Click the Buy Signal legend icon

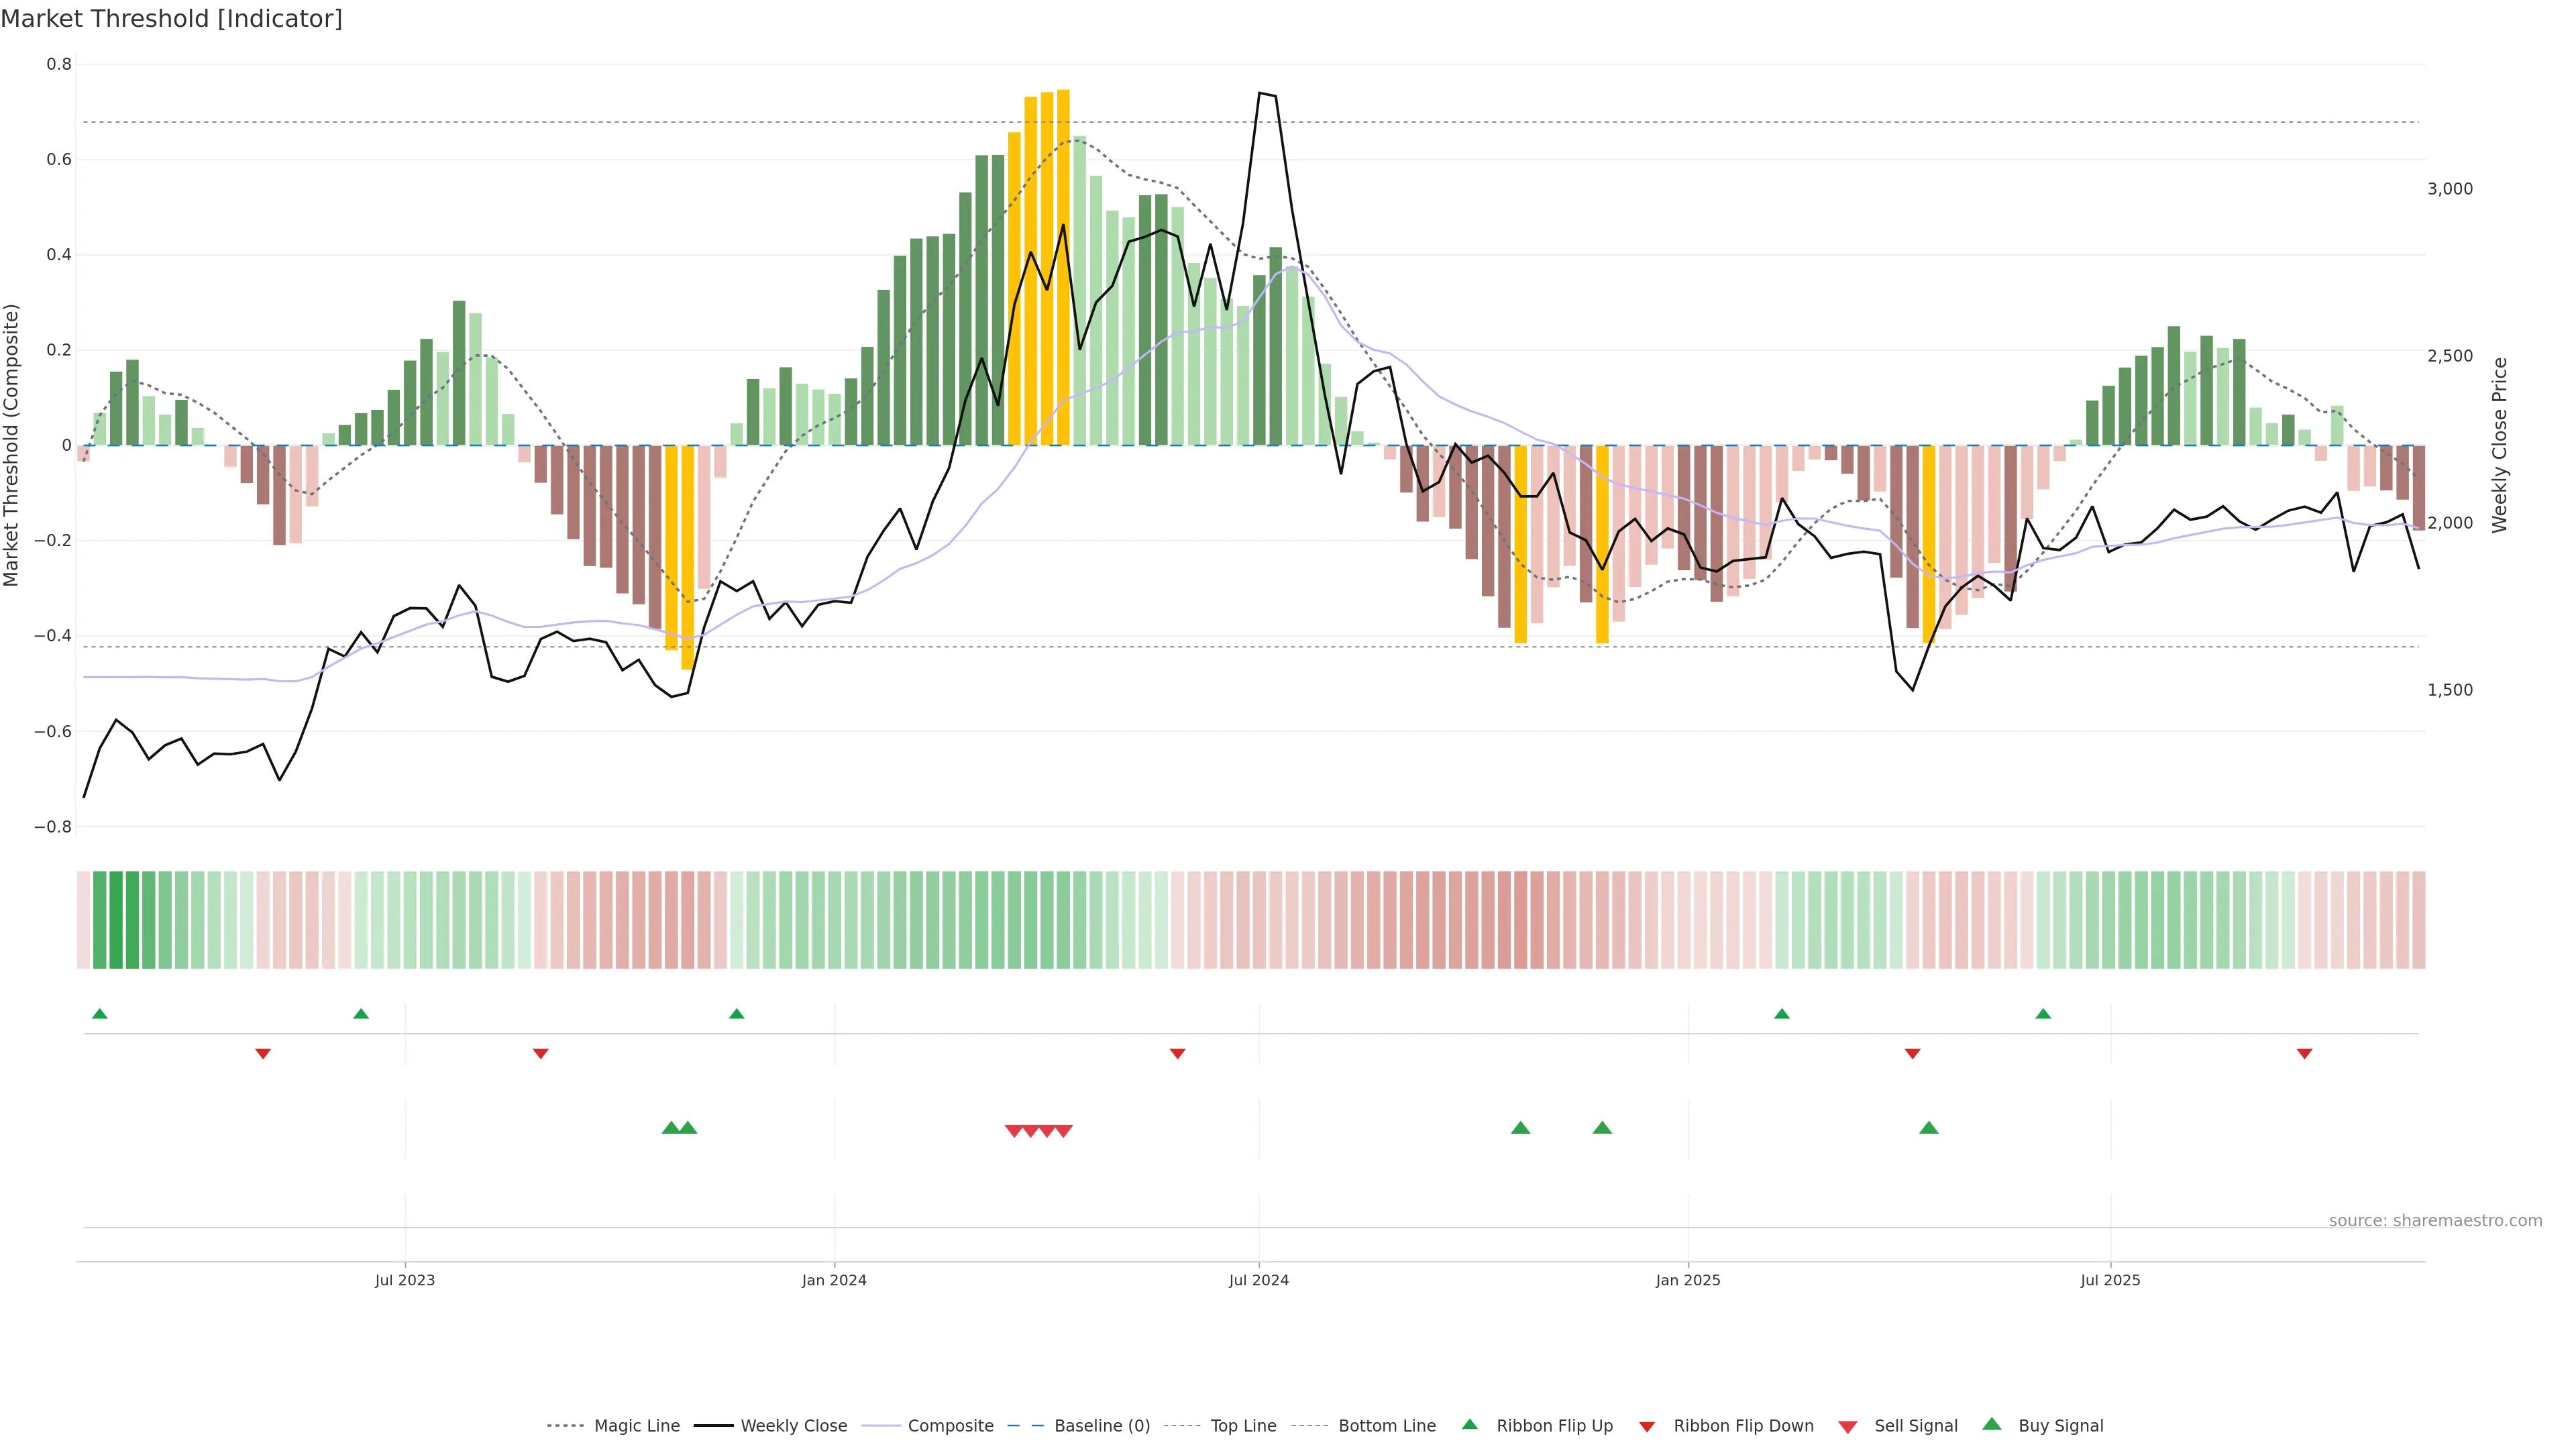pyautogui.click(x=1992, y=1424)
